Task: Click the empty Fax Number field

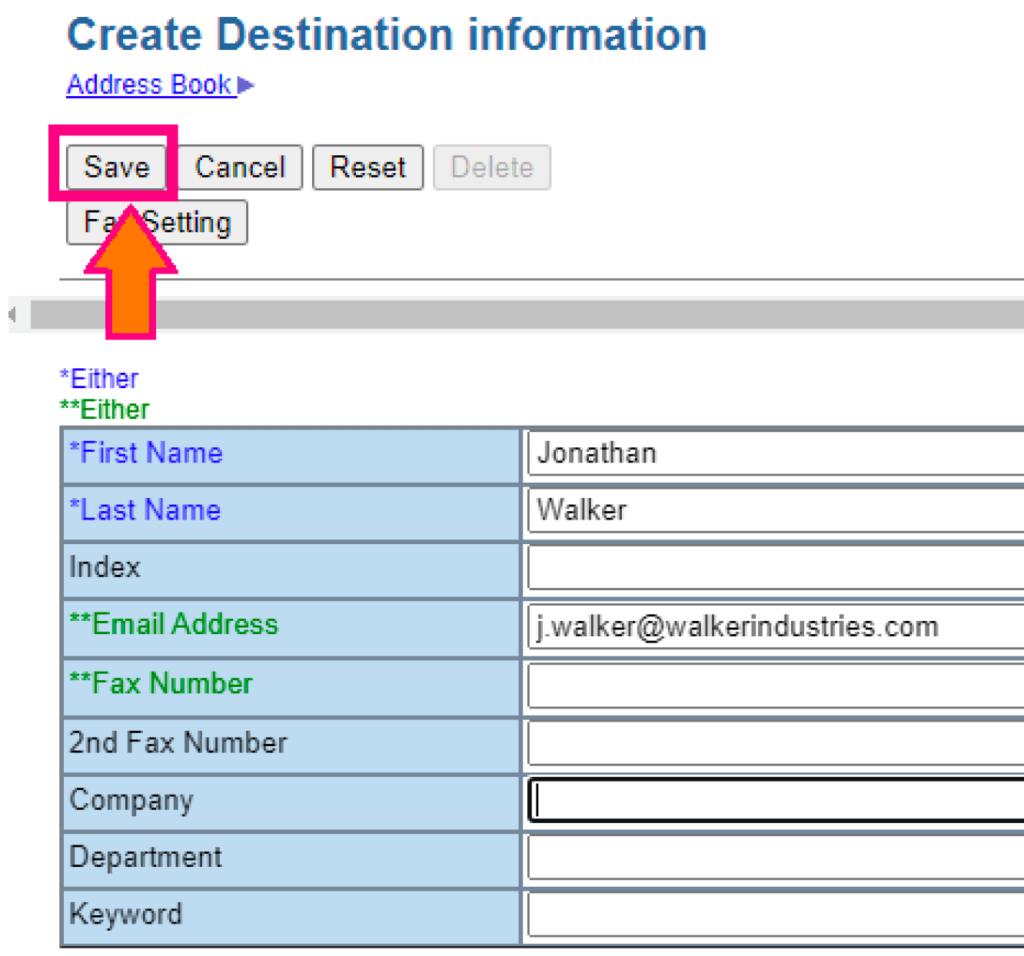Action: [x=776, y=685]
